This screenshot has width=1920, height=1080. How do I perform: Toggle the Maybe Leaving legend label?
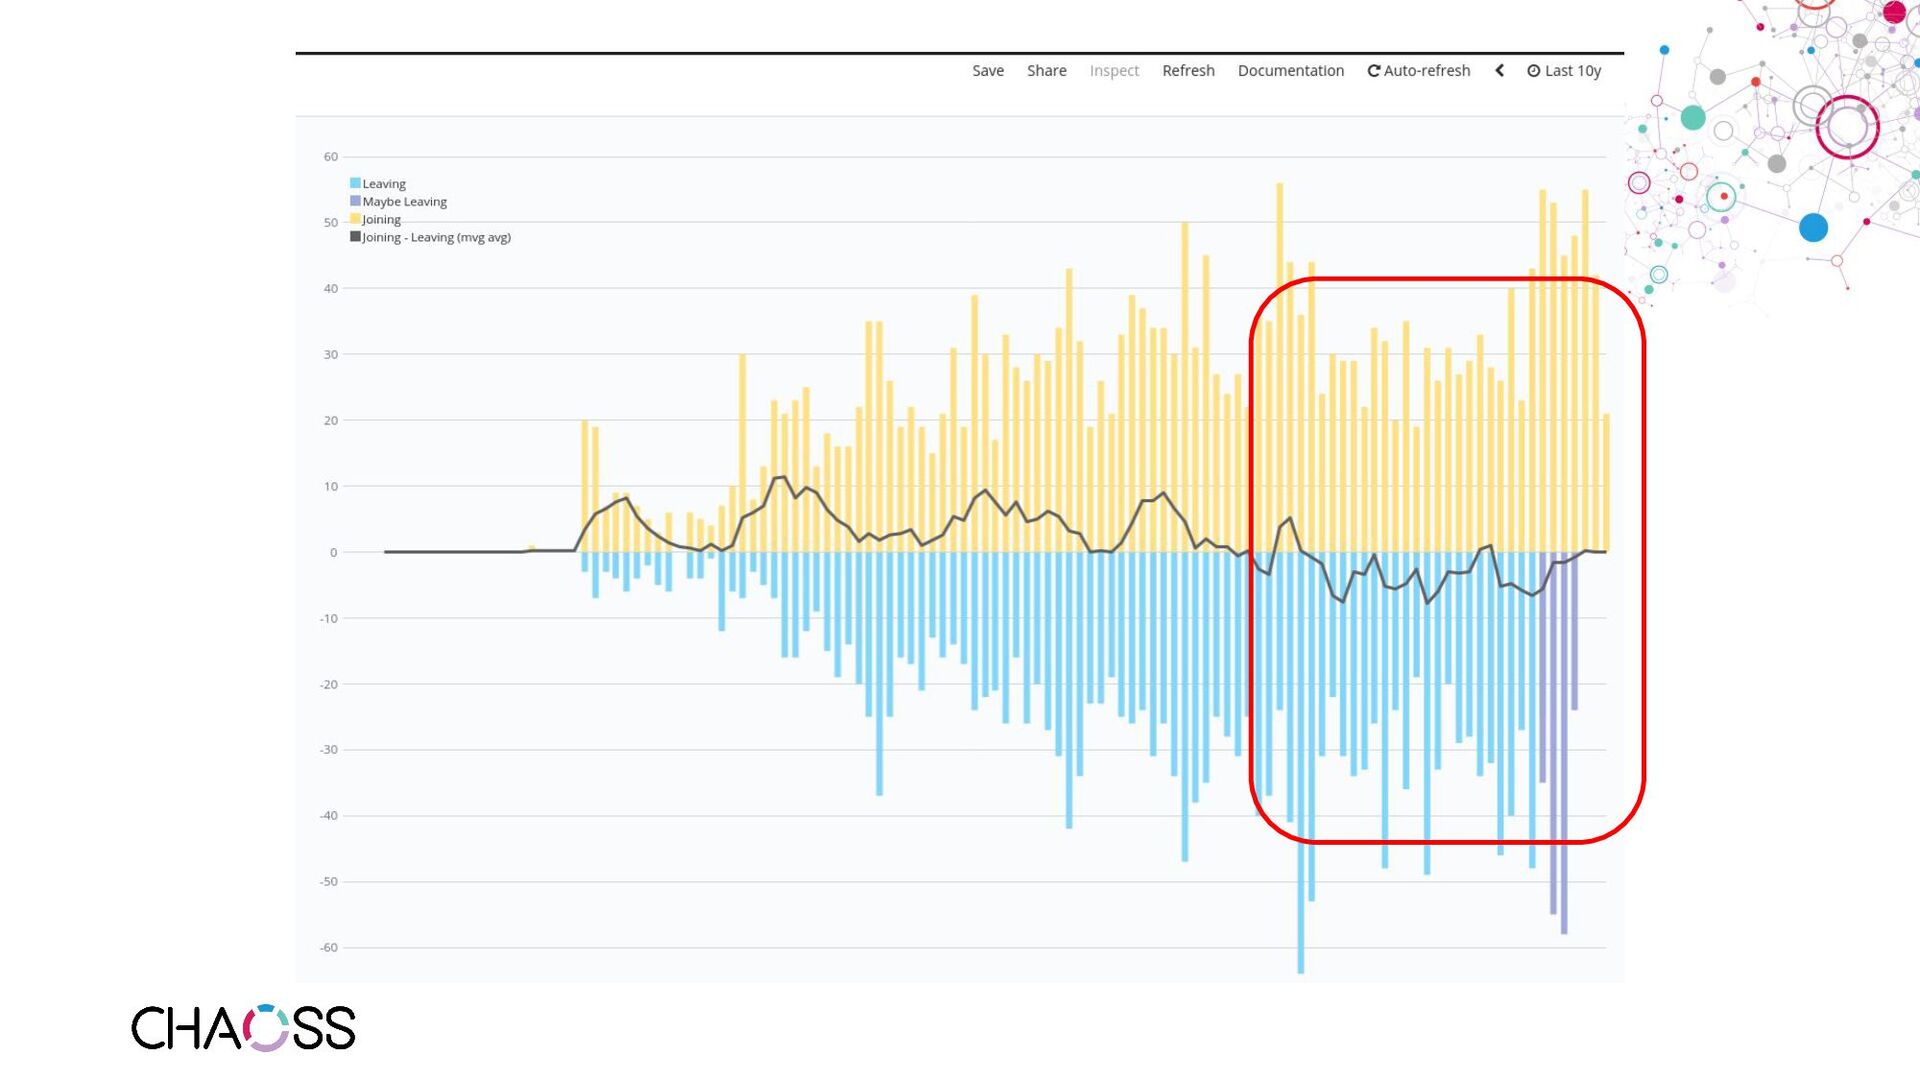click(404, 202)
